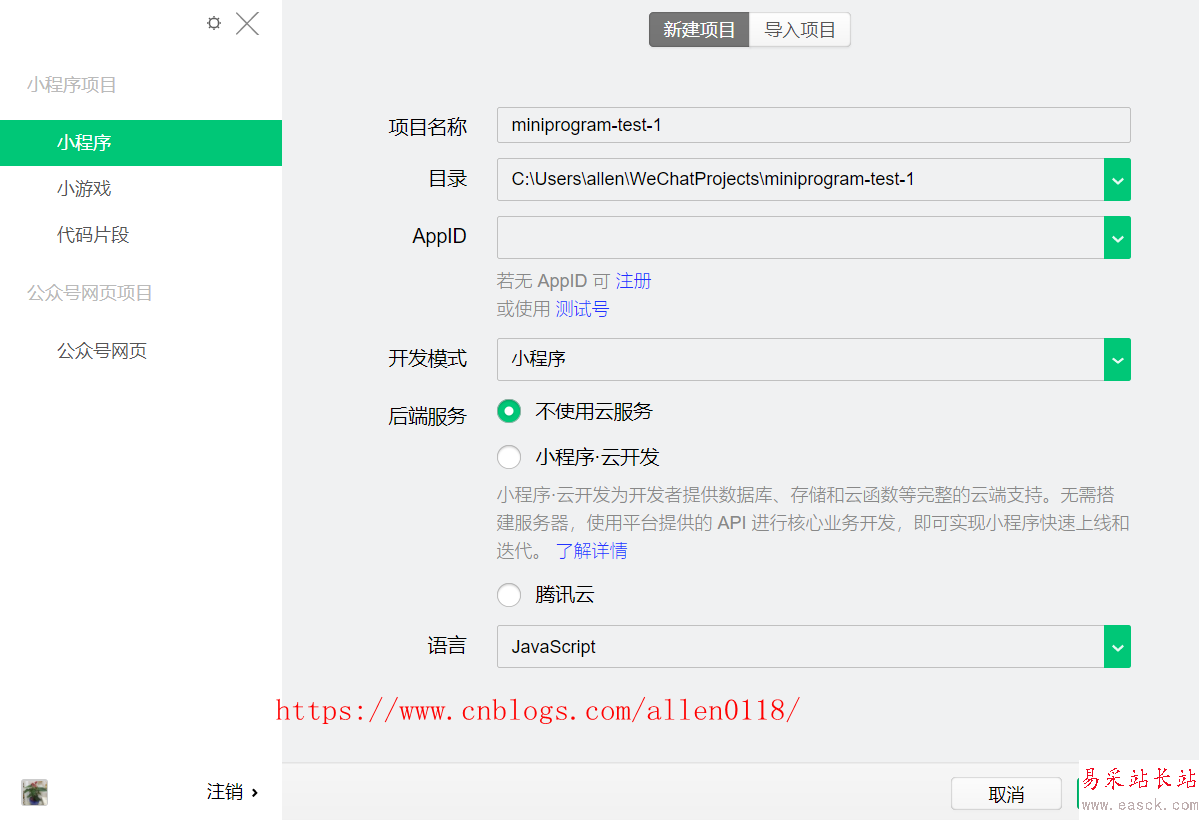Click the user avatar thumbnail
1199x820 pixels.
click(x=34, y=792)
